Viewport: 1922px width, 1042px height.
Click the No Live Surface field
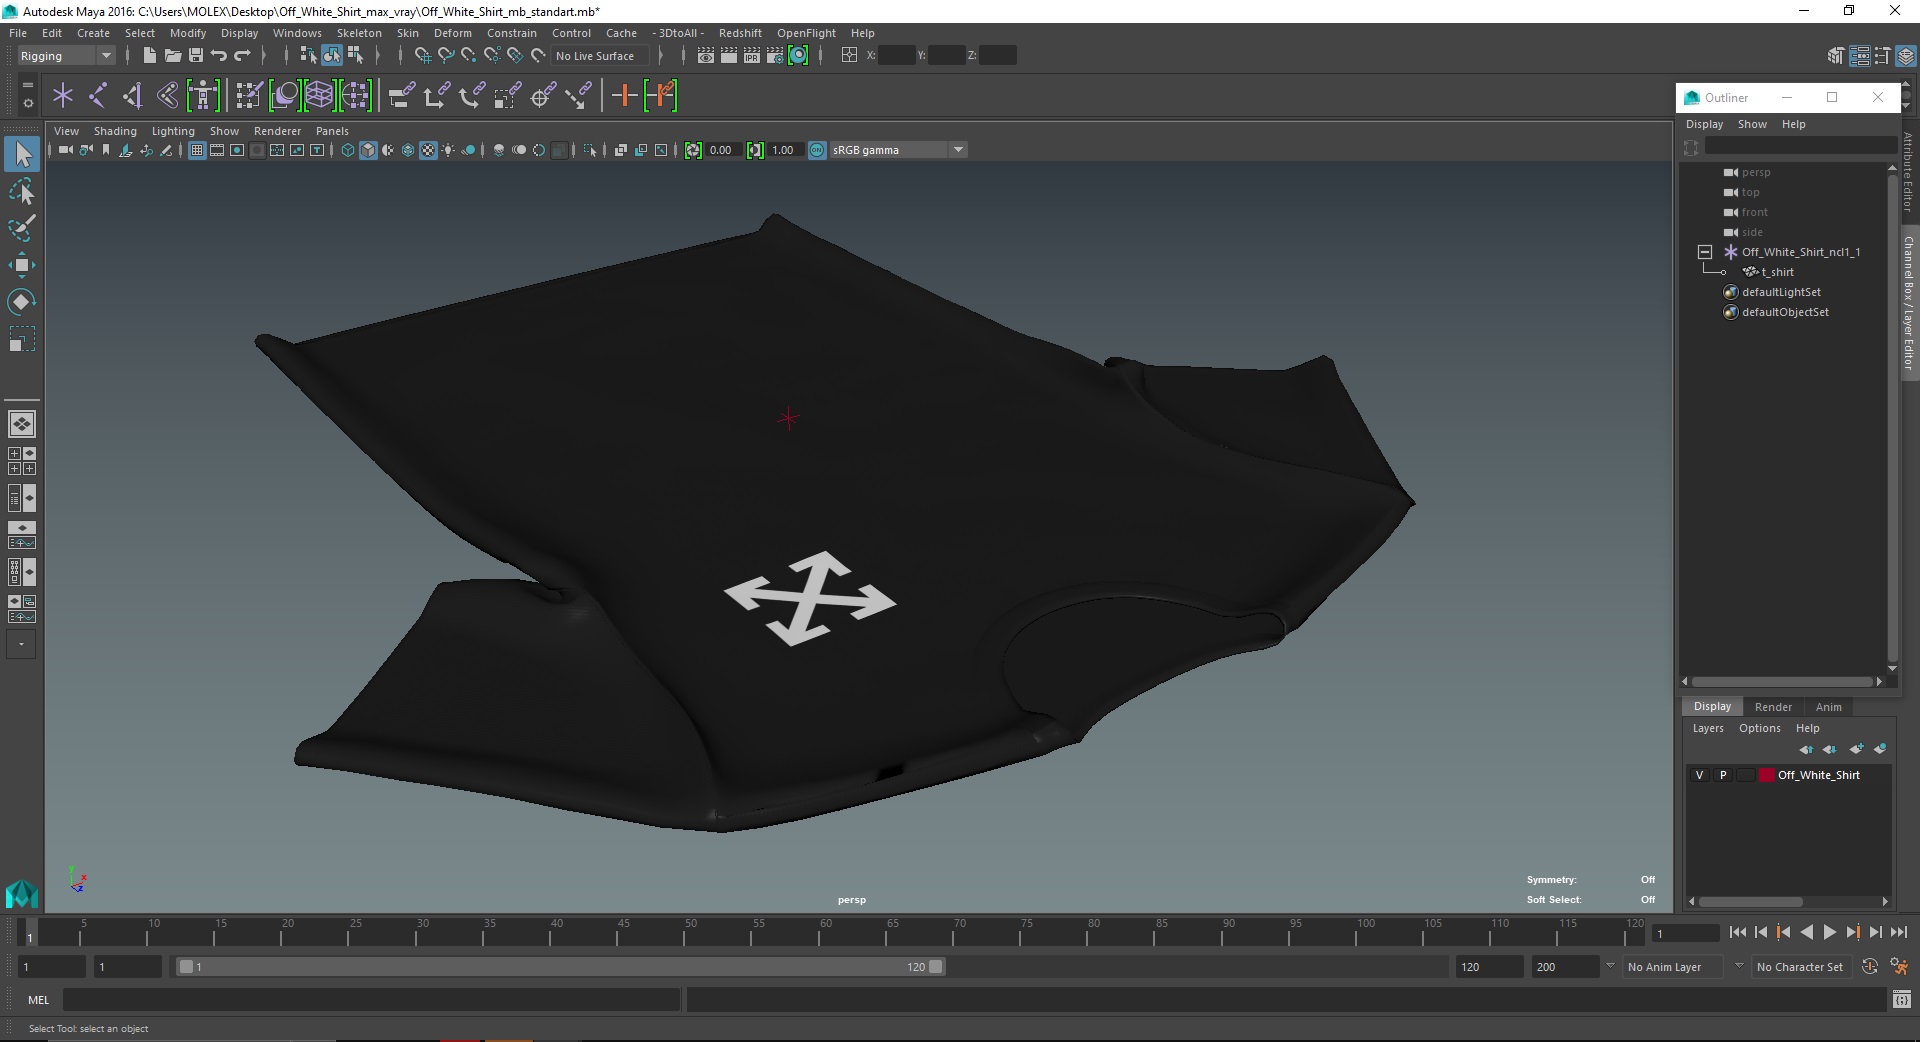click(x=601, y=56)
